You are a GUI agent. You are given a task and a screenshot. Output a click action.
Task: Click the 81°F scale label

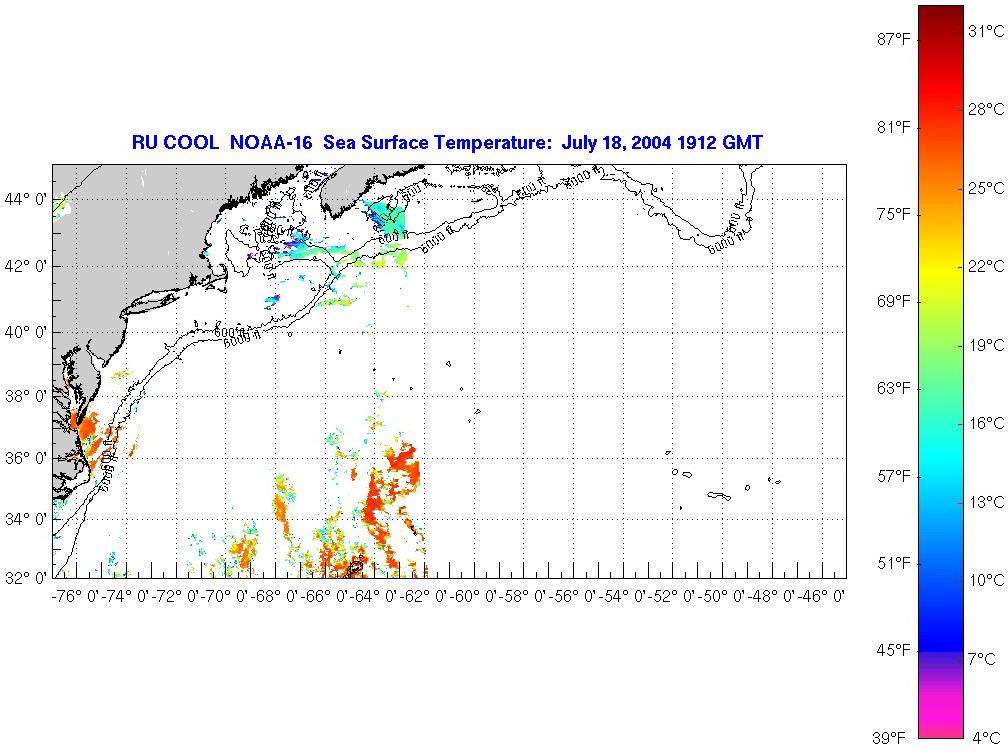click(894, 127)
